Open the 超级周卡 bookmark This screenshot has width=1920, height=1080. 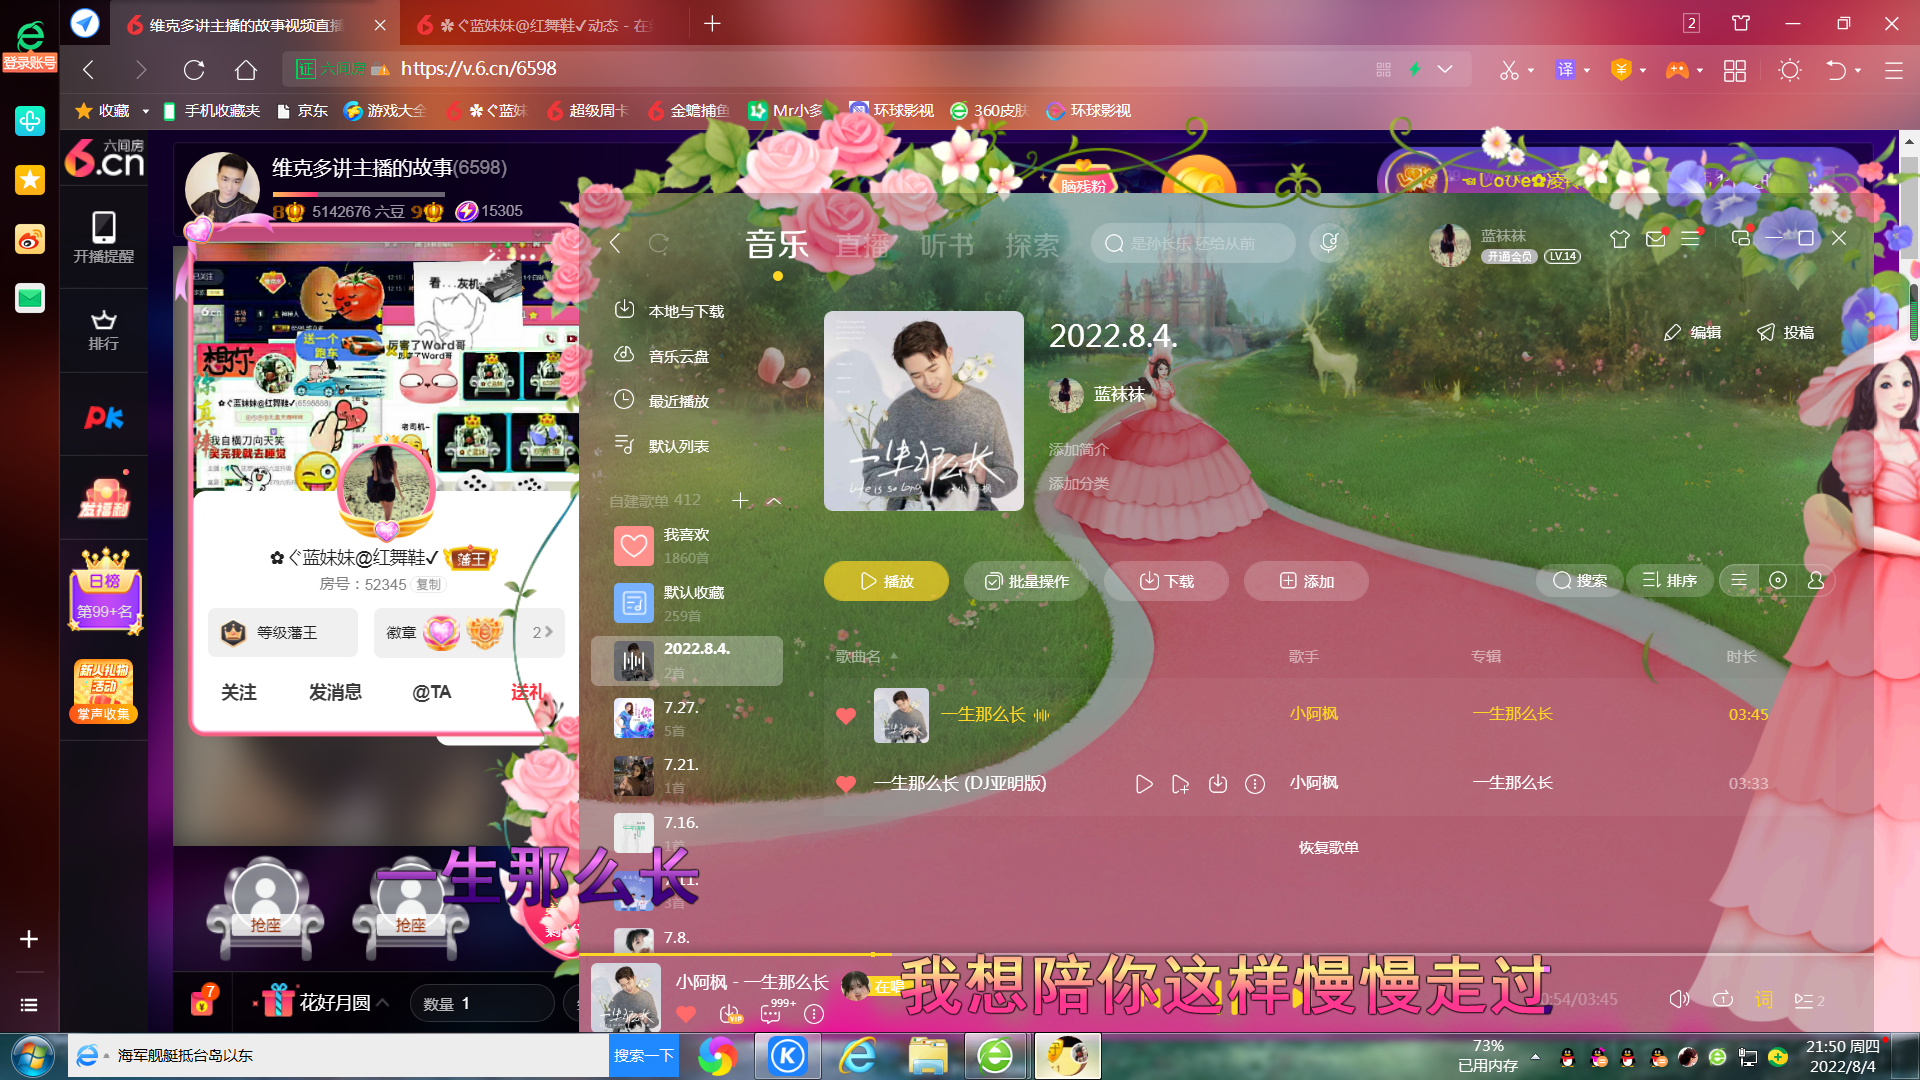click(x=588, y=111)
